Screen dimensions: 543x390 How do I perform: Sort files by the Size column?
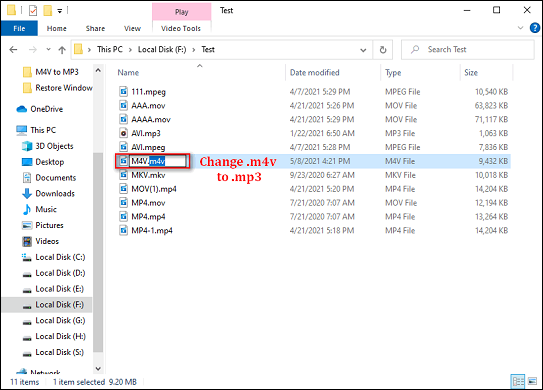471,72
